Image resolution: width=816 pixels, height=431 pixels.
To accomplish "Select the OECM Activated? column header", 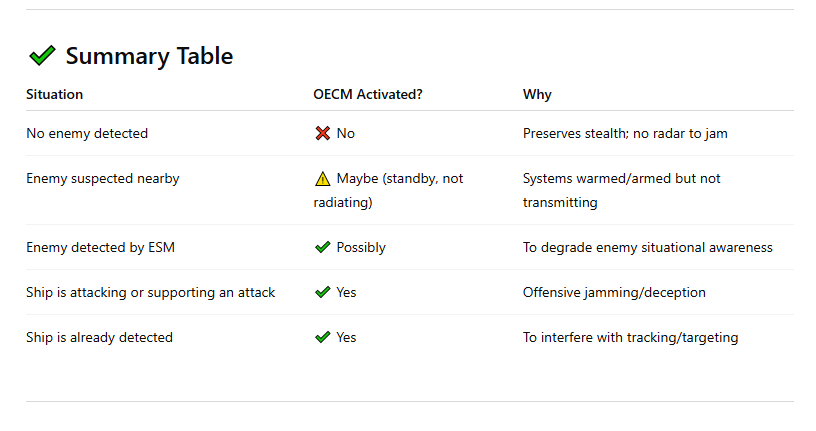I will 368,94.
